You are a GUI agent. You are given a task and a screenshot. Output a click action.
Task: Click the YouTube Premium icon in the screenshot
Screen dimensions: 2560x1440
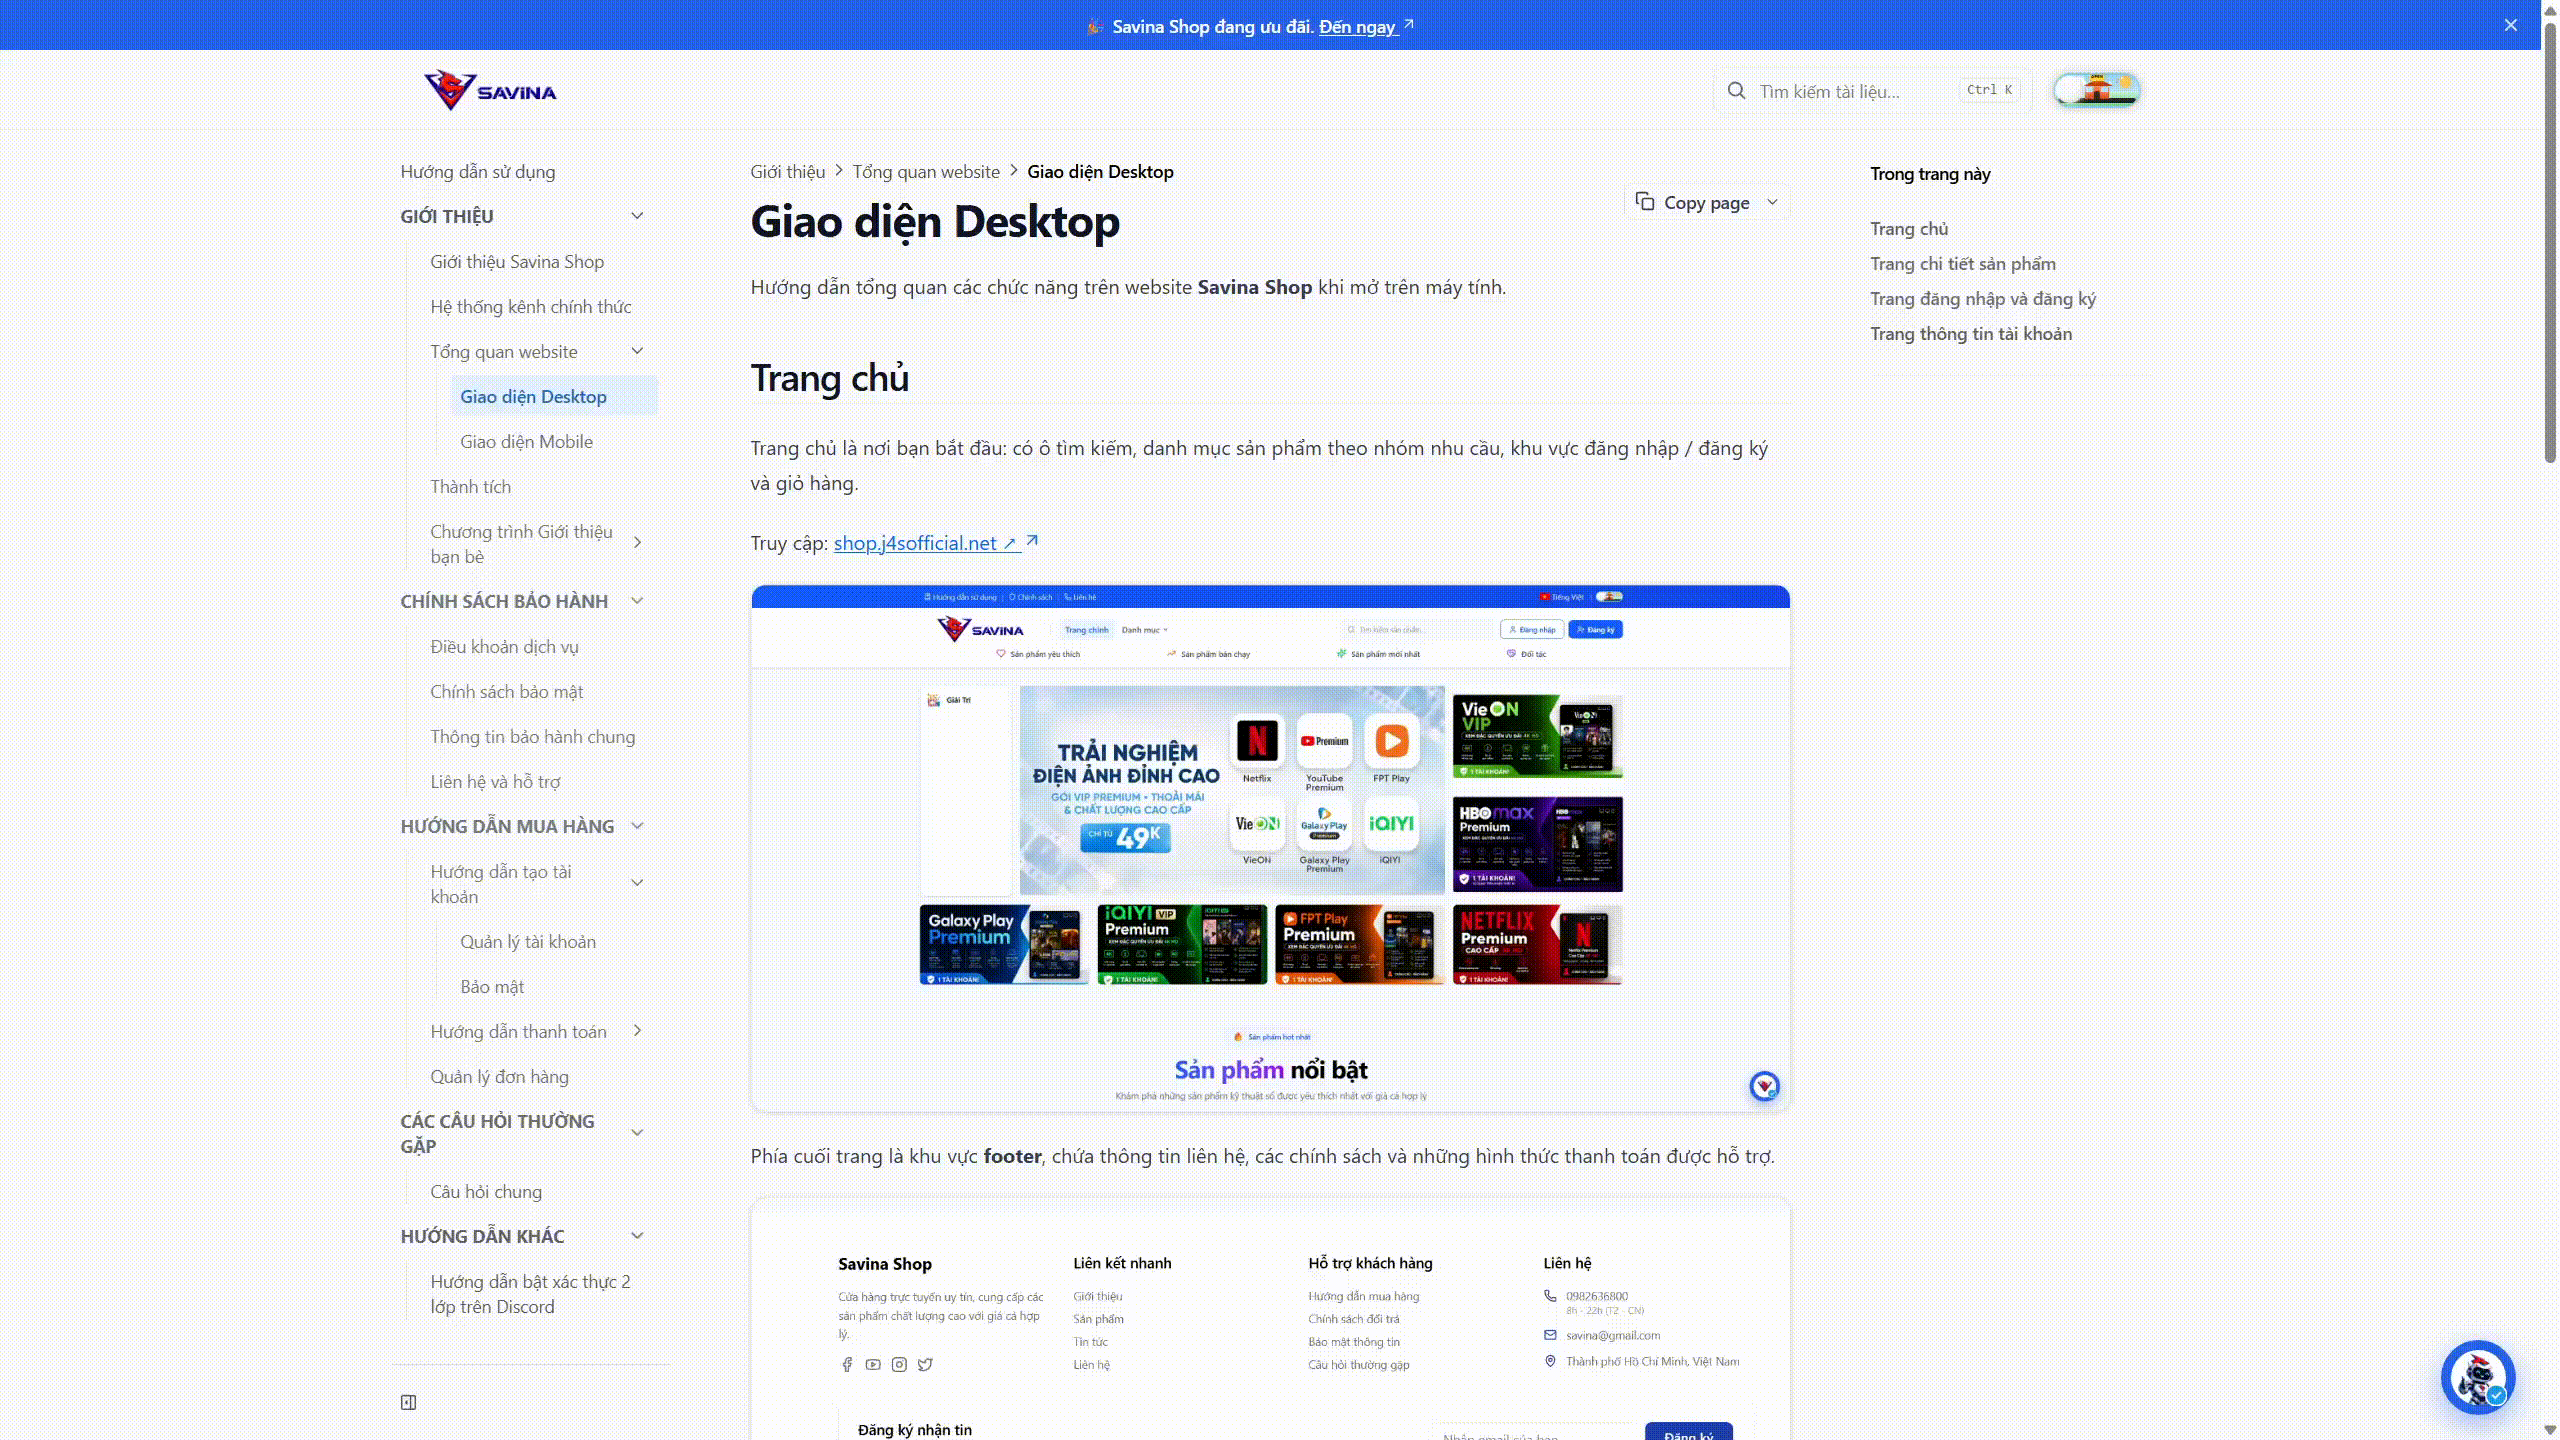tap(1324, 741)
